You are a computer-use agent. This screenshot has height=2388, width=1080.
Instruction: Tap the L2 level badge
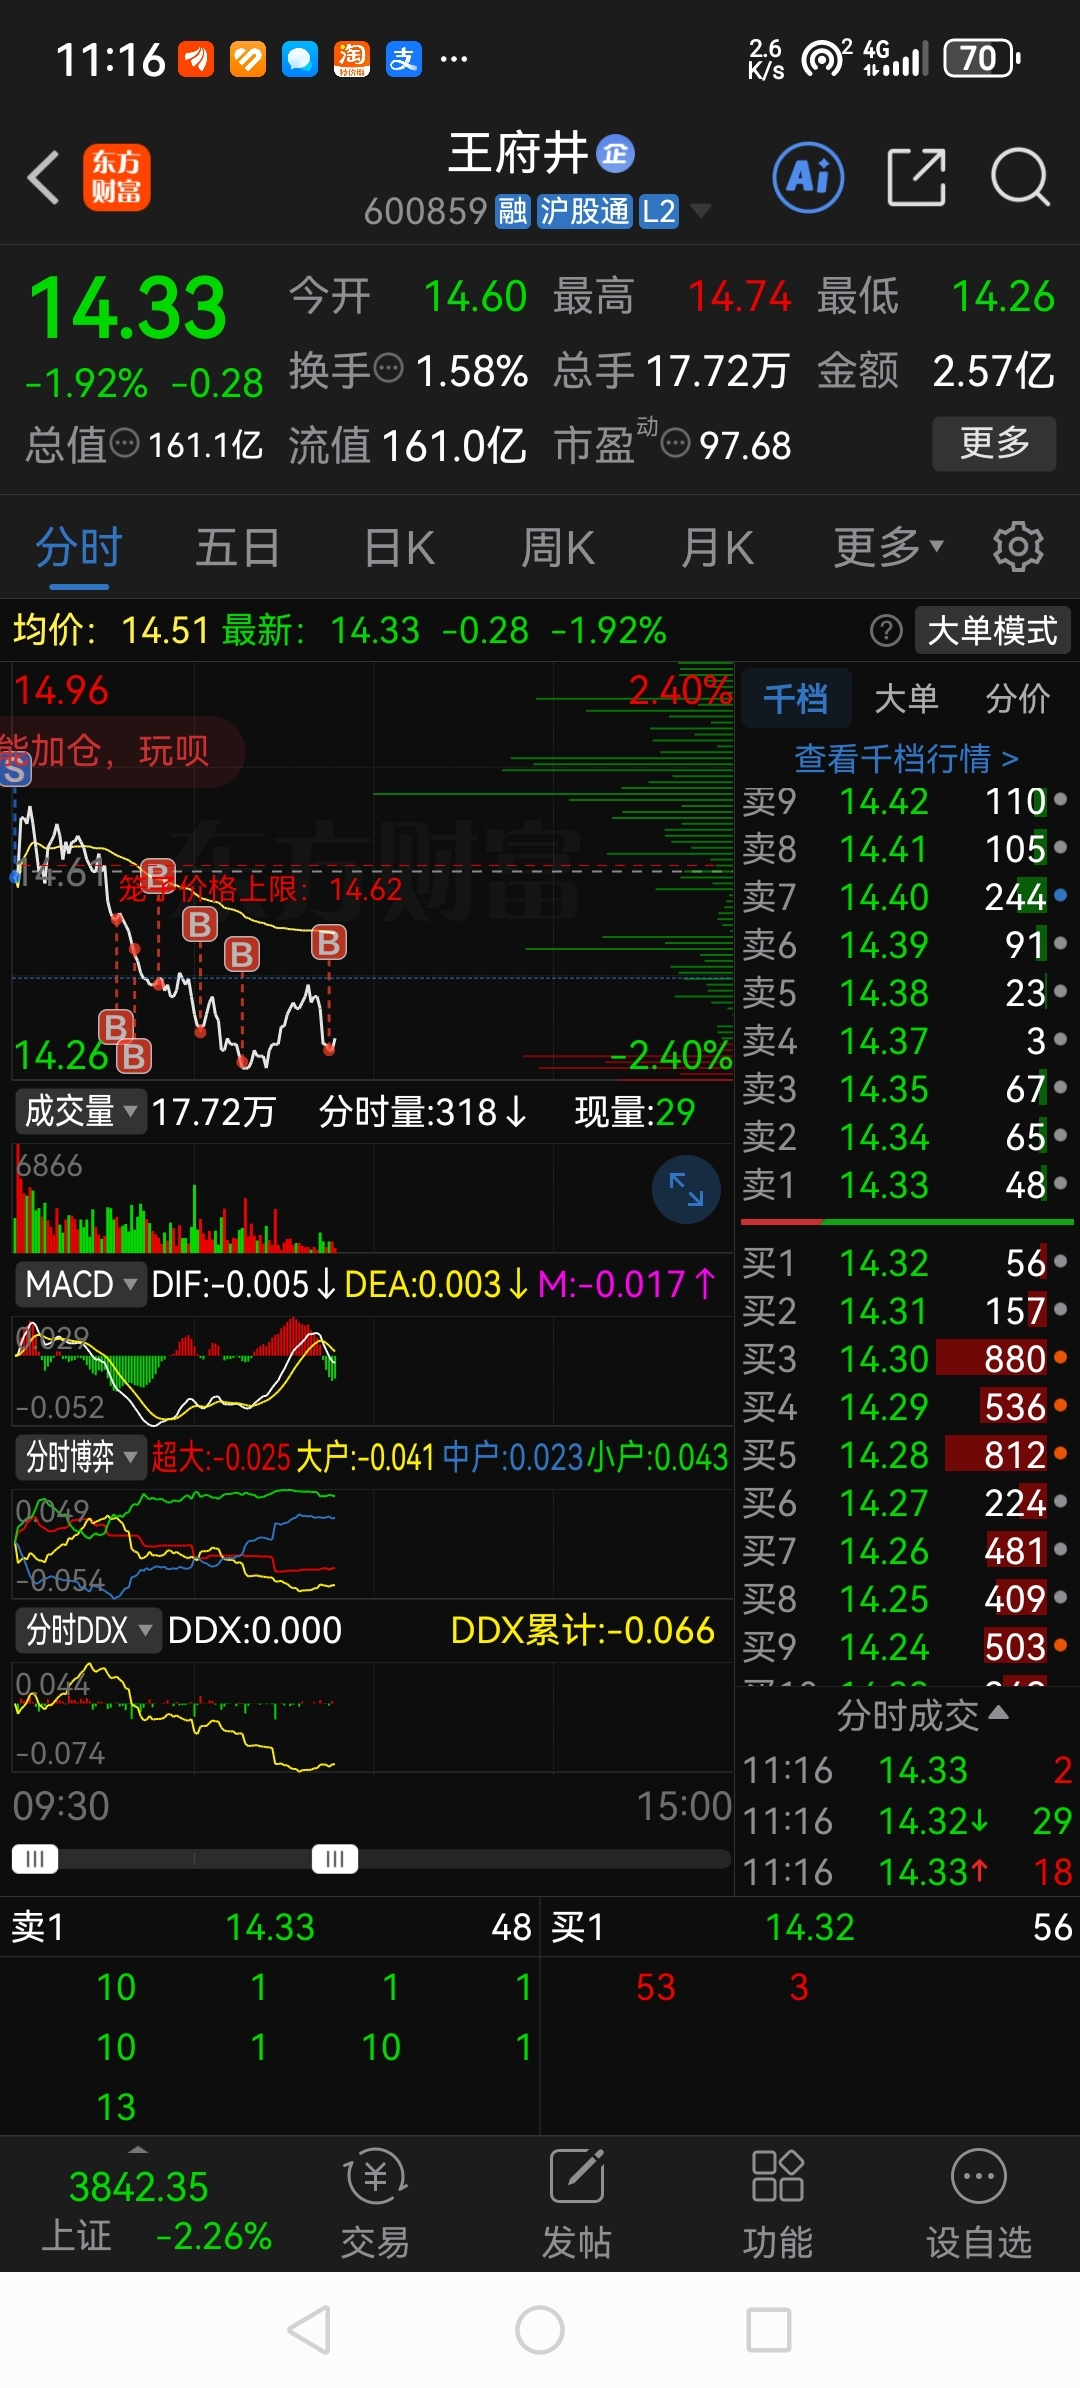[x=659, y=211]
